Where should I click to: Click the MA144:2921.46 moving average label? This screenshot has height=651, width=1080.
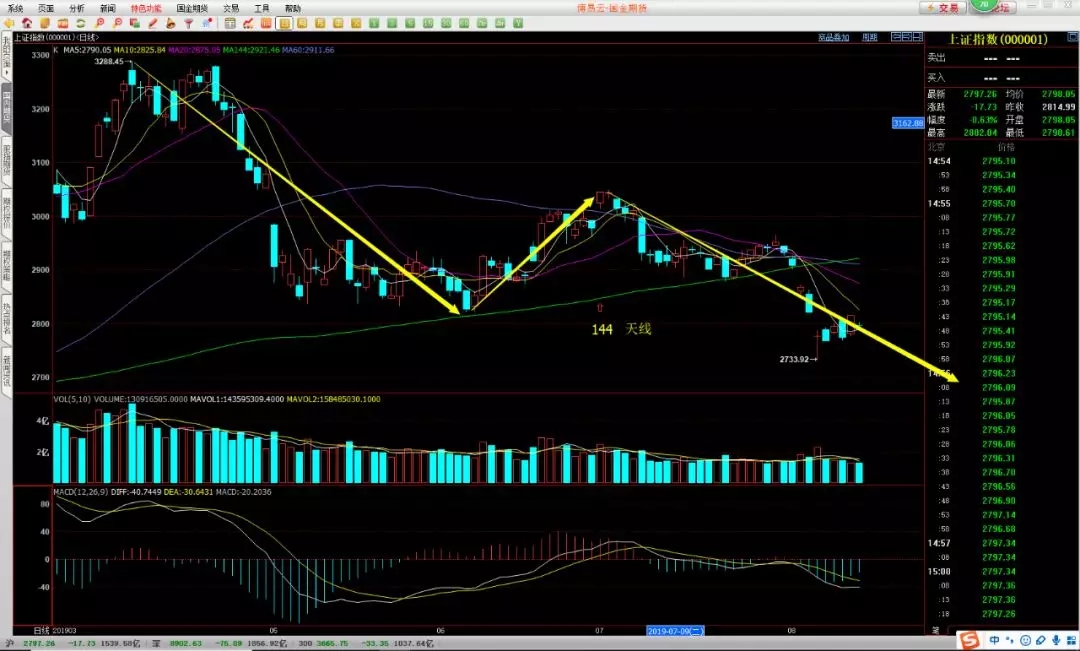[251, 50]
